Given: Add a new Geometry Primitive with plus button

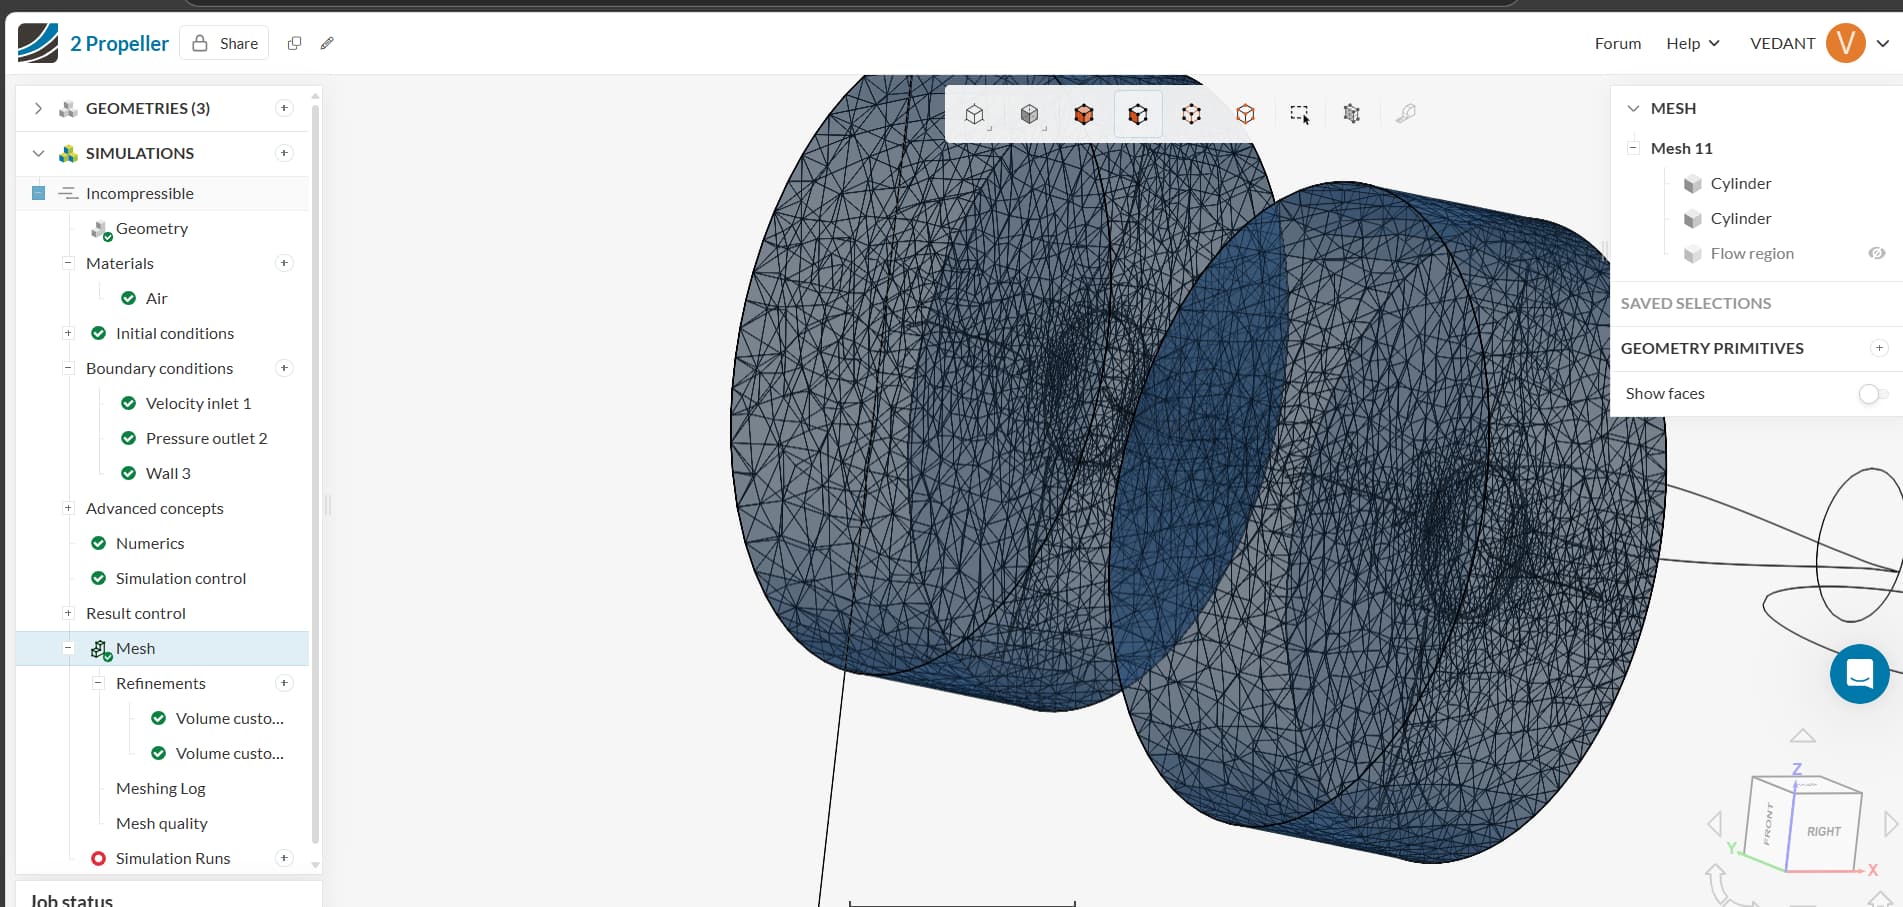Looking at the screenshot, I should (x=1879, y=347).
